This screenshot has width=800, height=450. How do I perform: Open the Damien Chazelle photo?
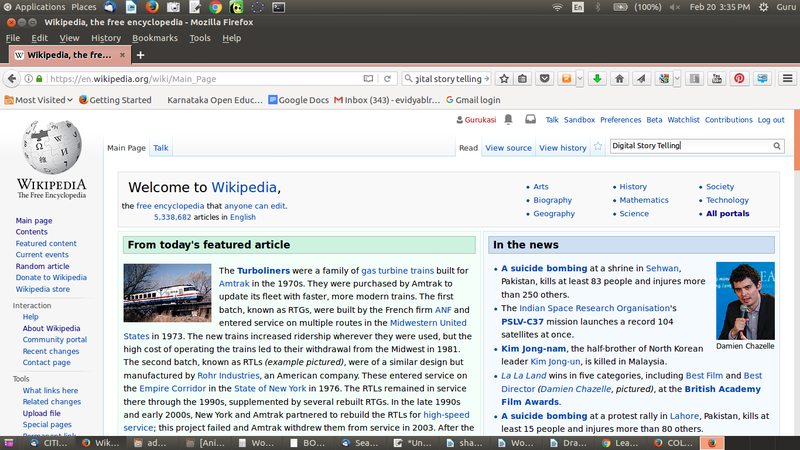click(745, 301)
